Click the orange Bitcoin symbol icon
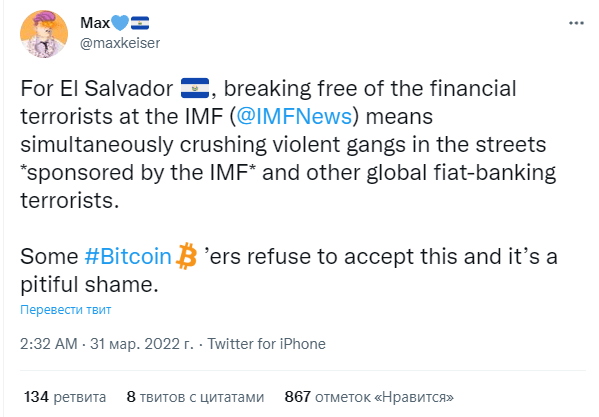This screenshot has height=417, width=599. (x=186, y=256)
